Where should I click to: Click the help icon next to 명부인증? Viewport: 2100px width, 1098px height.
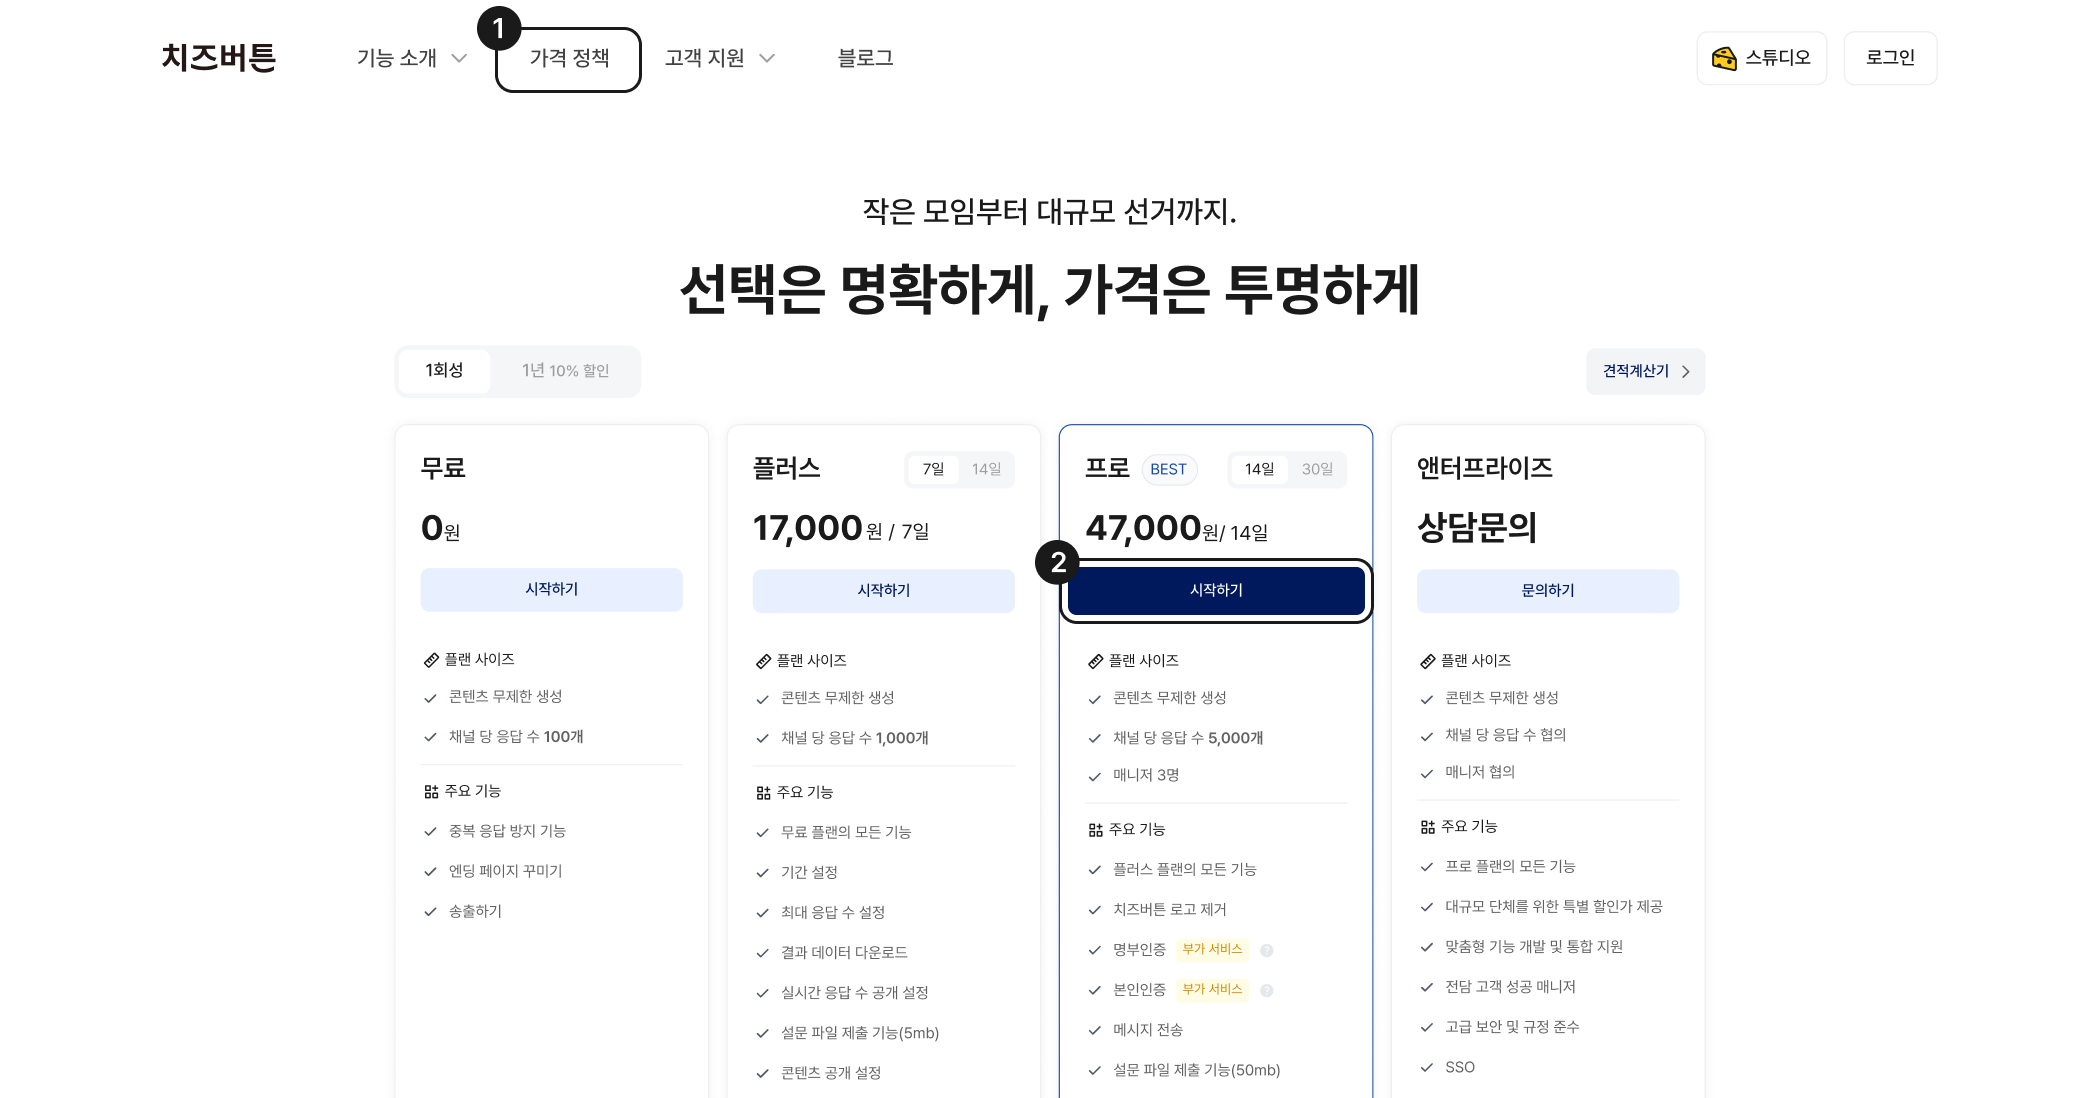pyautogui.click(x=1266, y=951)
